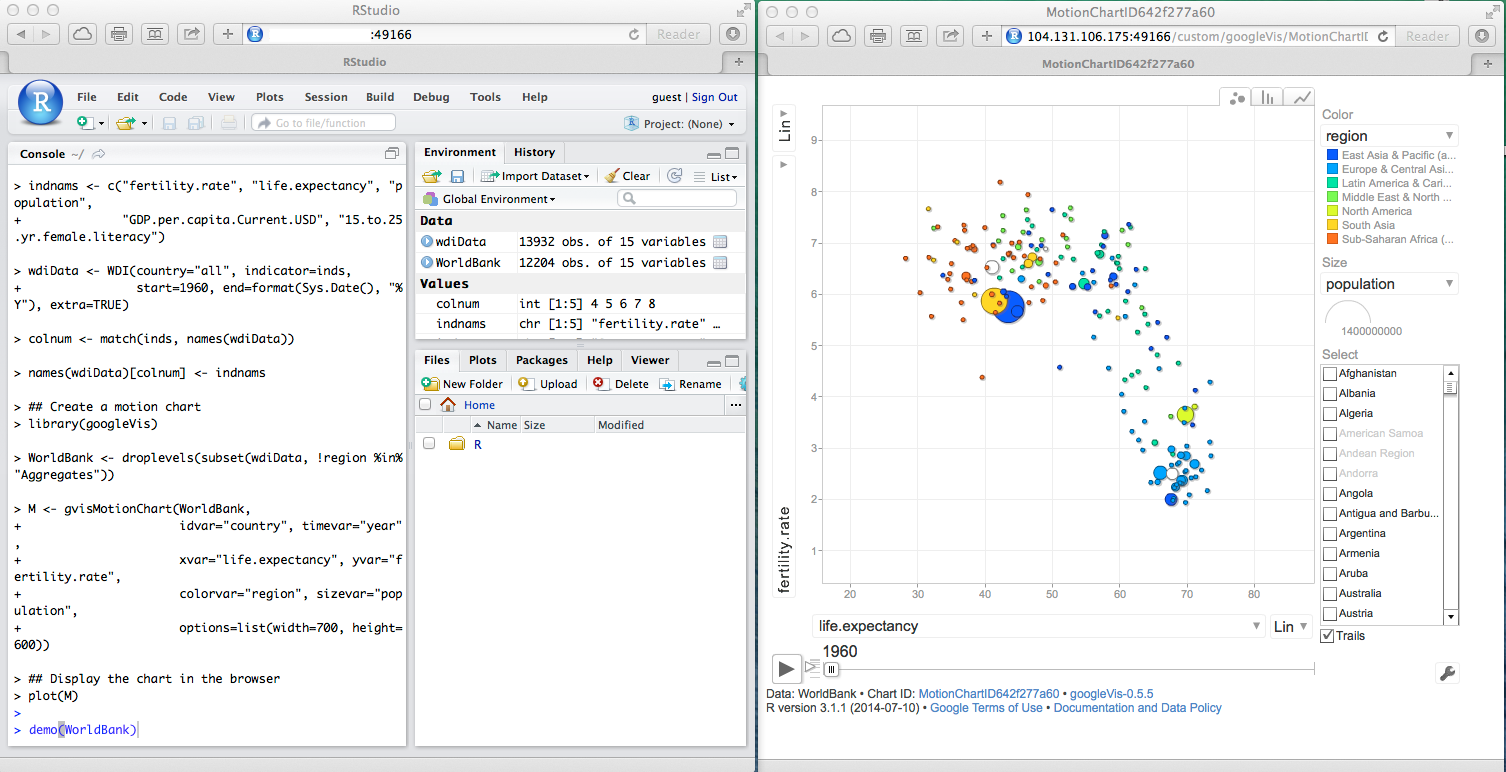1506x772 pixels.
Task: Click the ellipsis go-to-directory button in Files pane
Action: [x=736, y=405]
